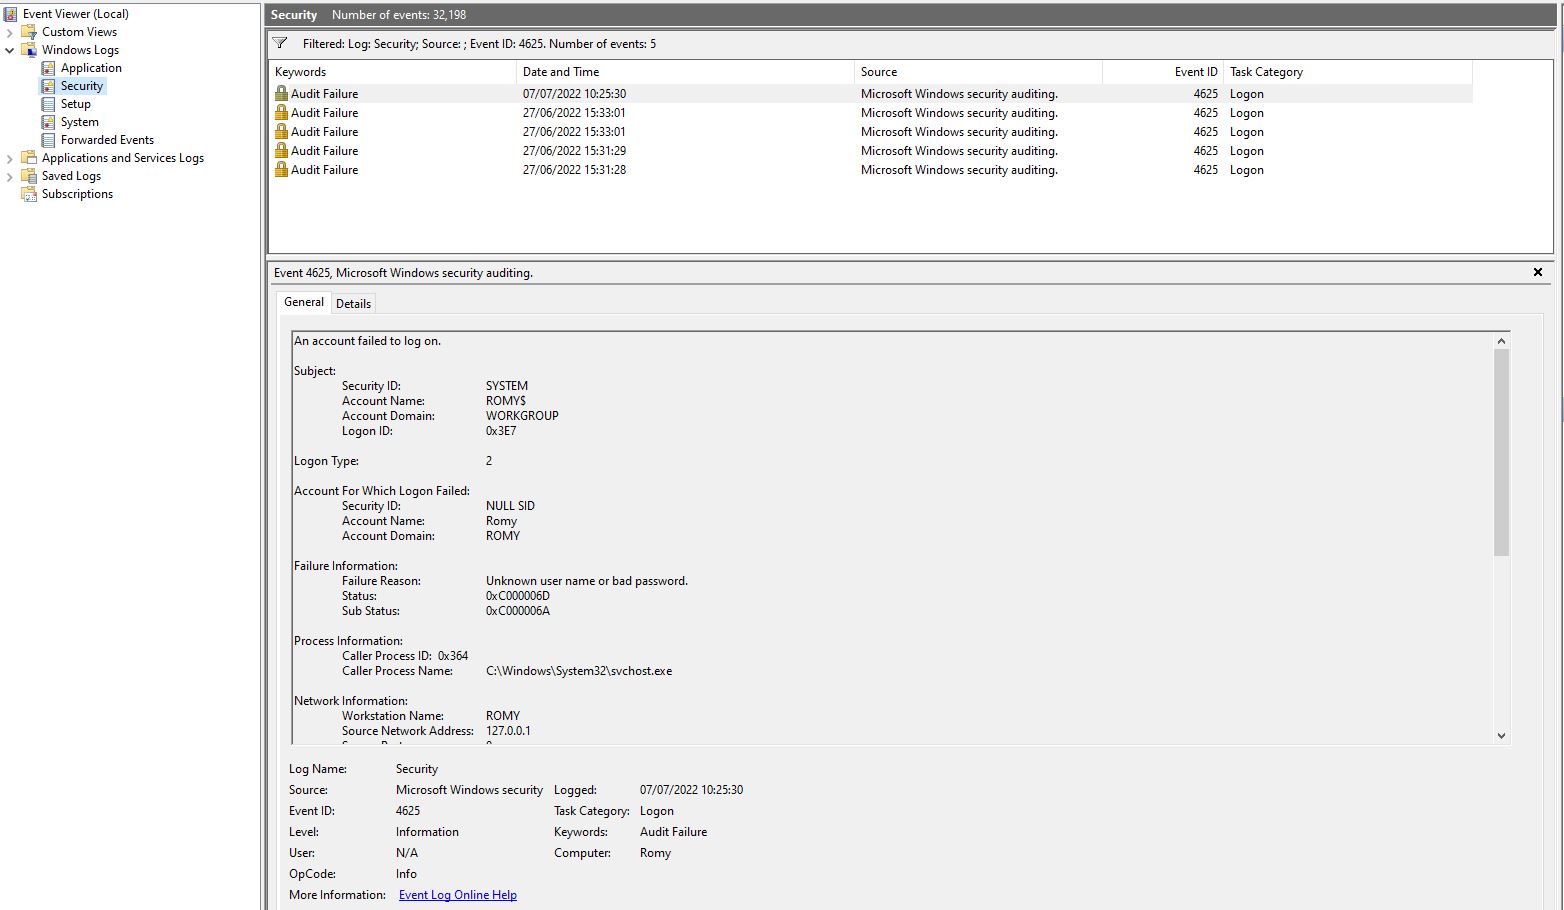The height and width of the screenshot is (910, 1564).
Task: Click the Subscriptions icon
Action: (29, 194)
